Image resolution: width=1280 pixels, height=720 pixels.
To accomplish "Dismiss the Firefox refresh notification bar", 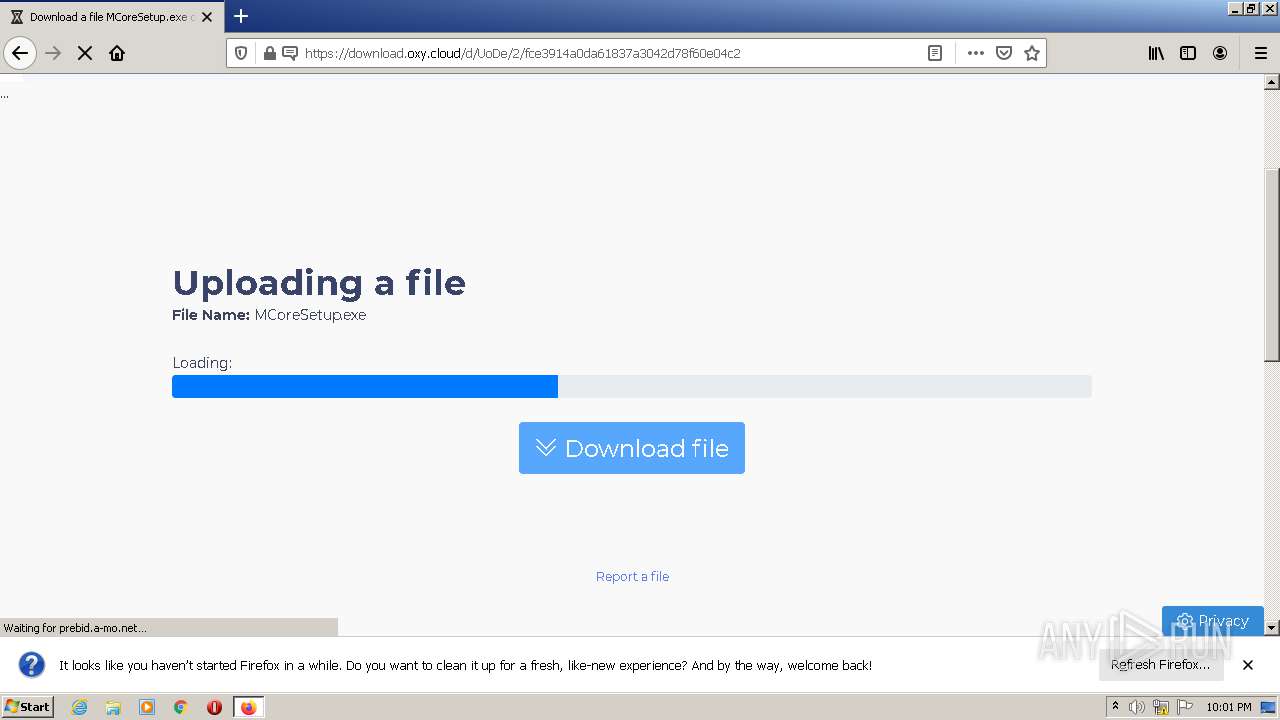I will pos(1248,665).
